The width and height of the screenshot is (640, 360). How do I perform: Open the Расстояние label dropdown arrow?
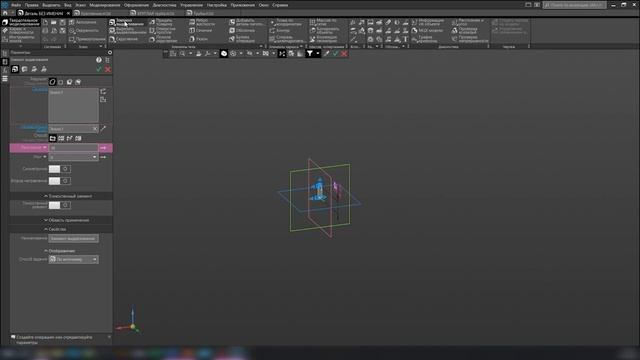click(45, 147)
